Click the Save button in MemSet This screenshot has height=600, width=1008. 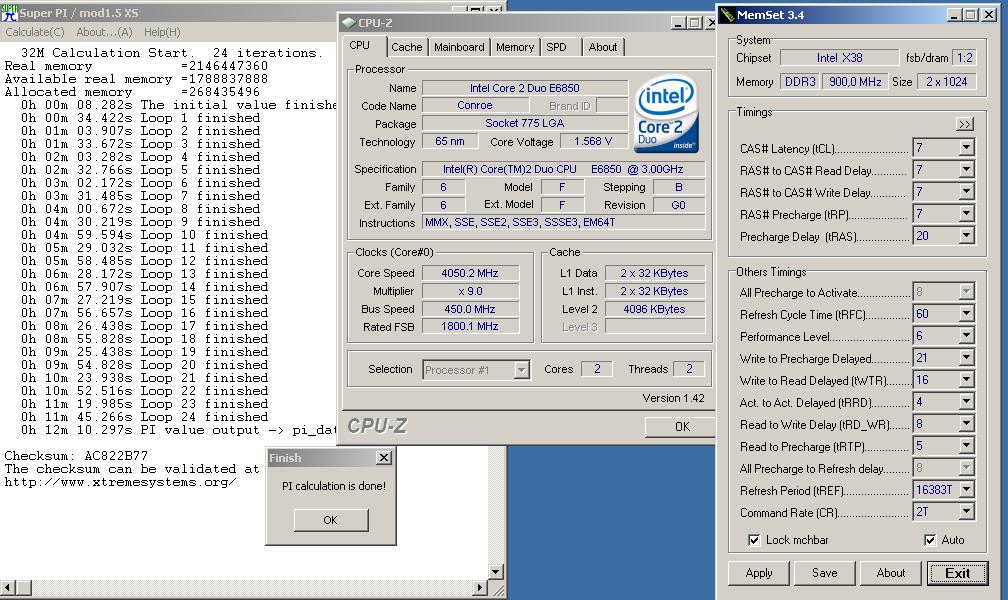tap(824, 573)
